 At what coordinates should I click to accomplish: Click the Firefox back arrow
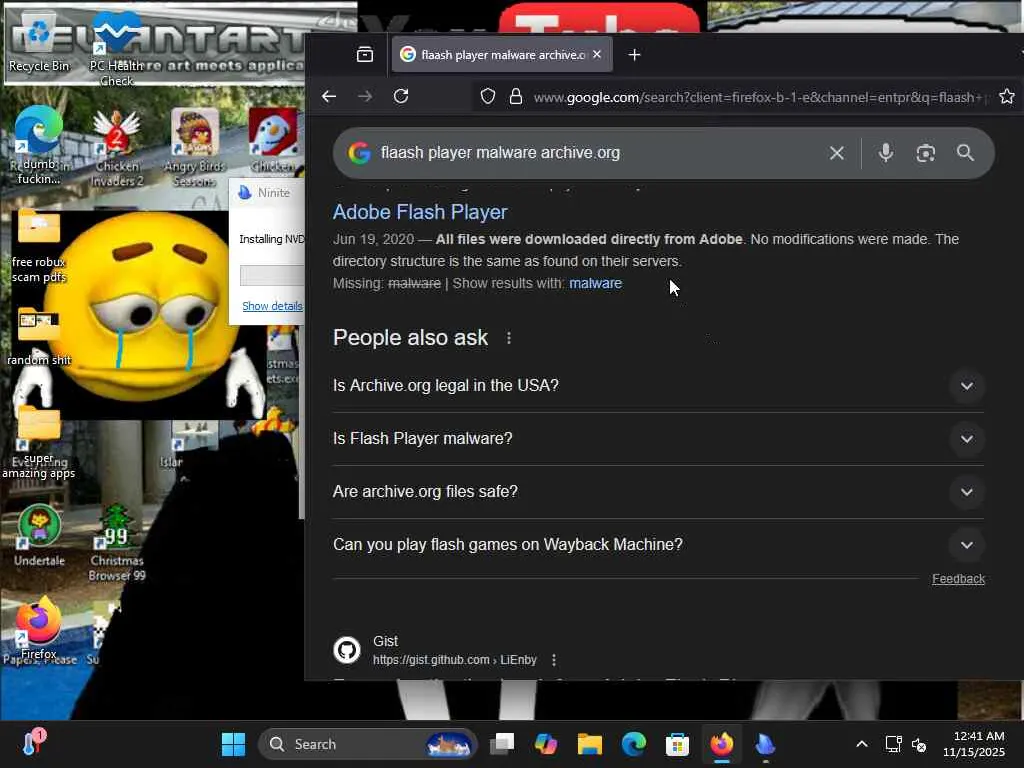328,97
